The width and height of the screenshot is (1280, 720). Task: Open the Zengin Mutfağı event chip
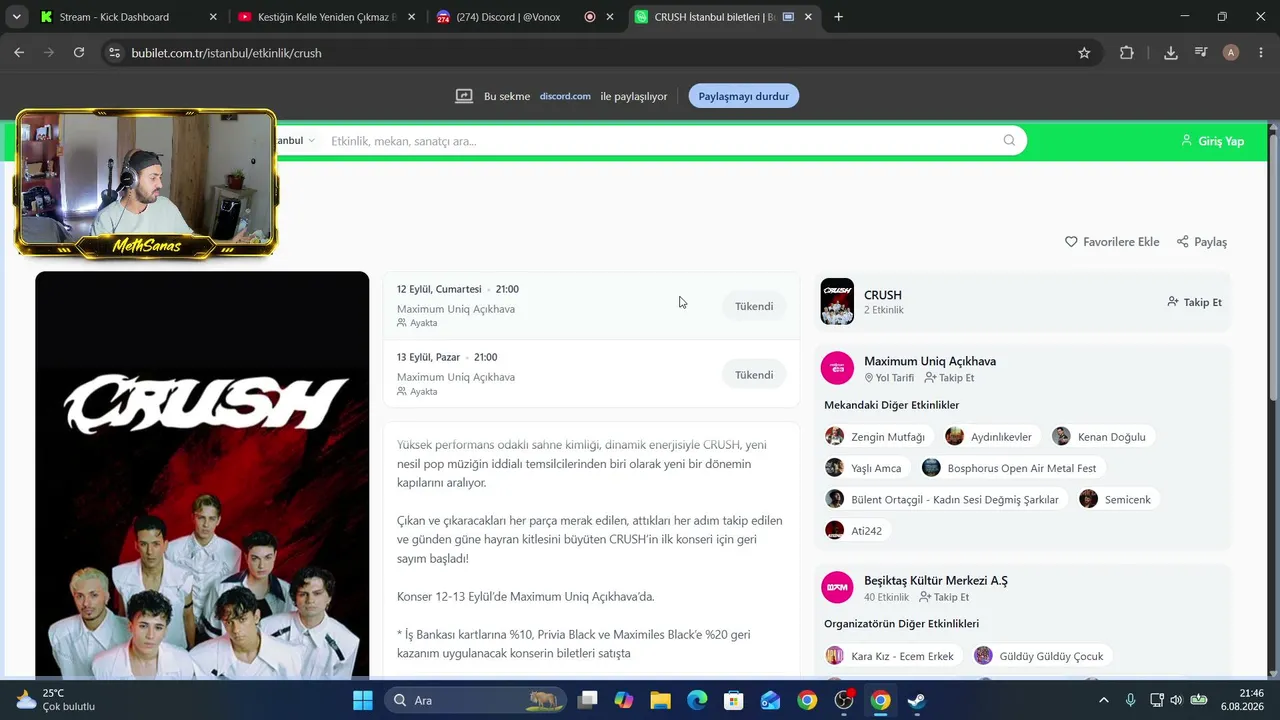pyautogui.click(x=879, y=437)
